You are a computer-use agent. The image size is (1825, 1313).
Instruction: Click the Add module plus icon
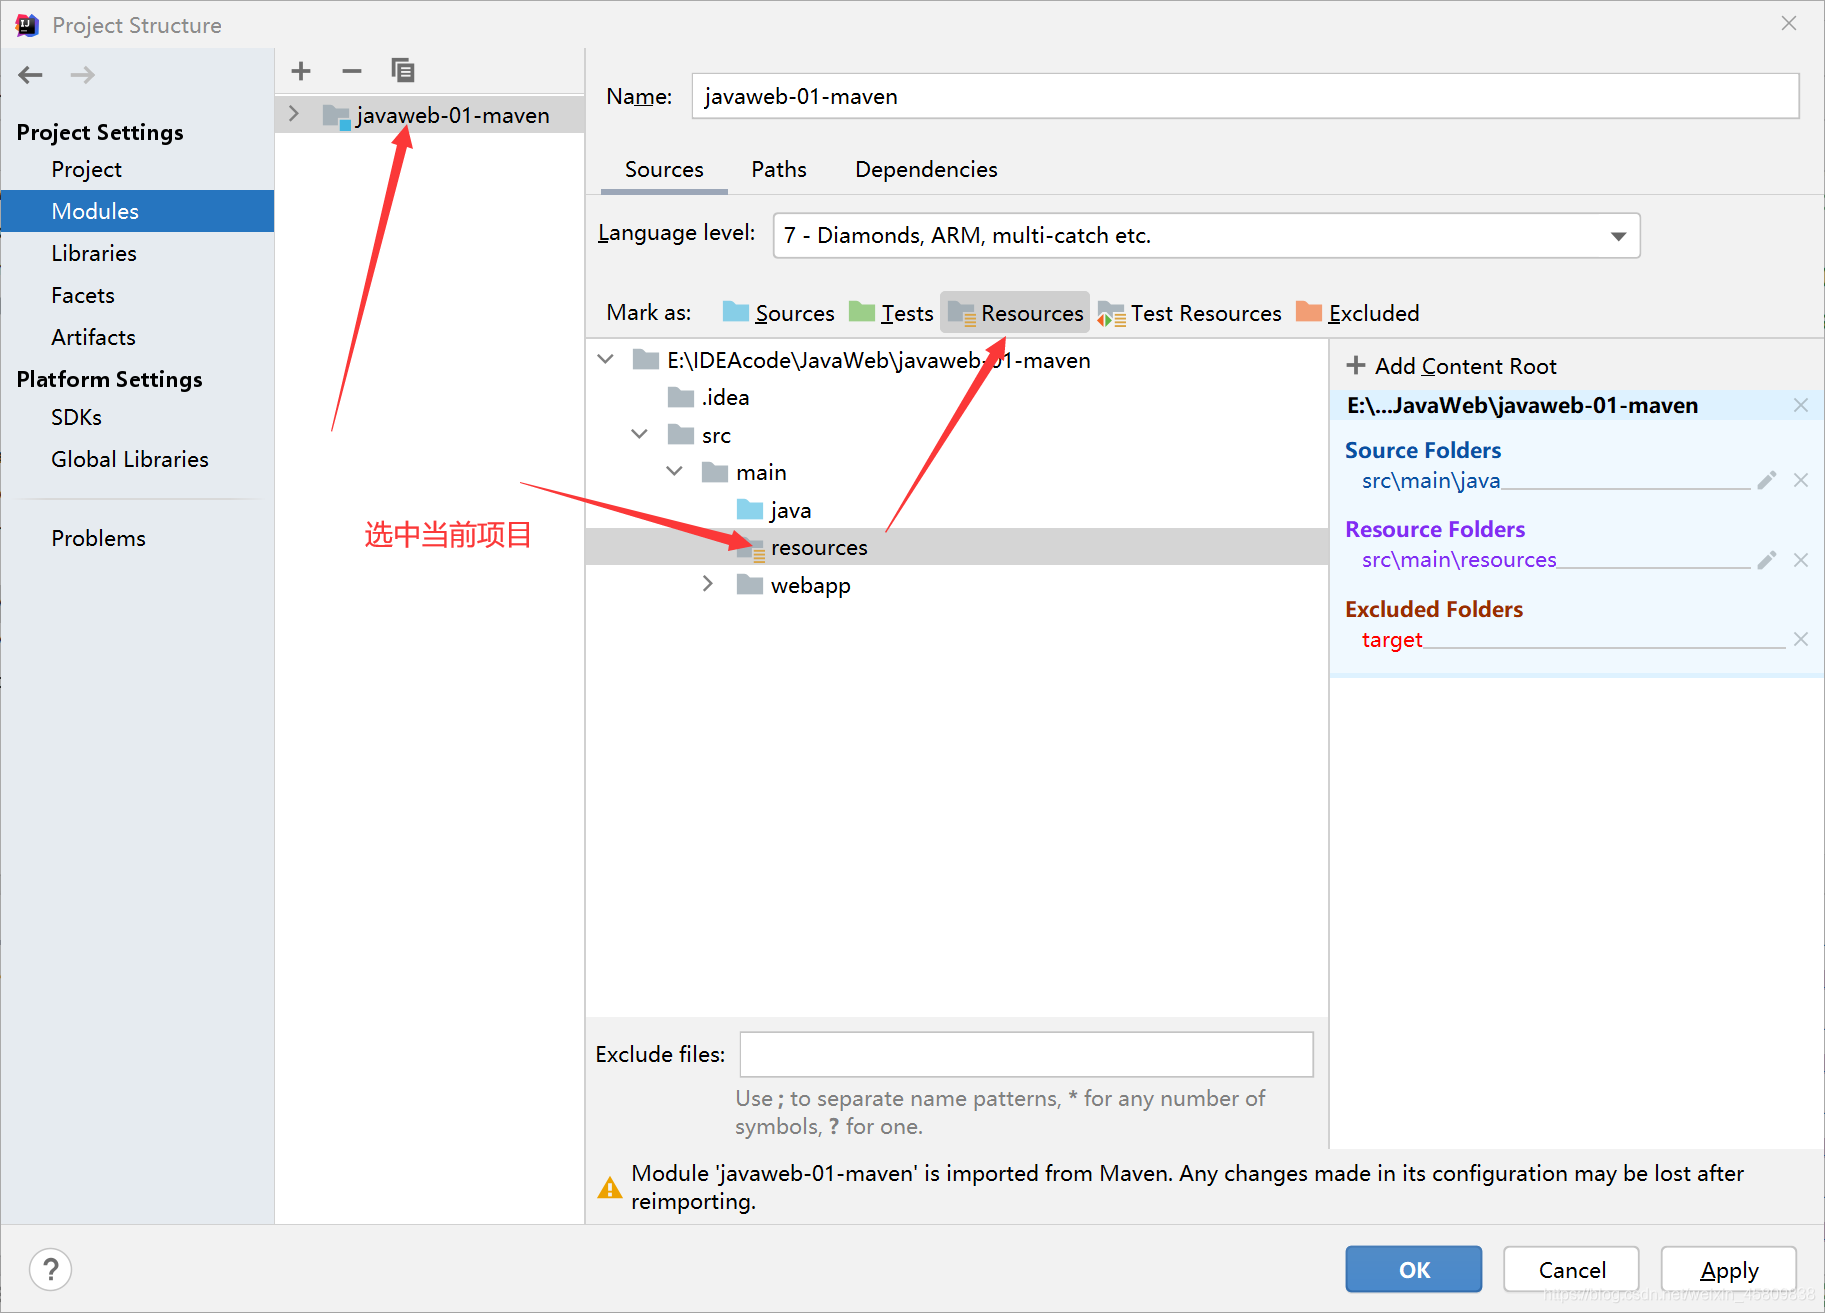pyautogui.click(x=301, y=71)
